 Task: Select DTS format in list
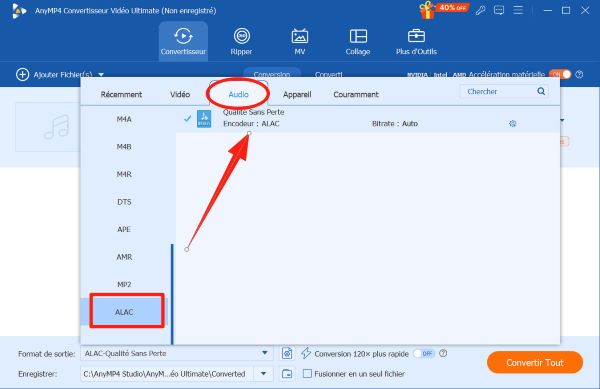click(124, 202)
